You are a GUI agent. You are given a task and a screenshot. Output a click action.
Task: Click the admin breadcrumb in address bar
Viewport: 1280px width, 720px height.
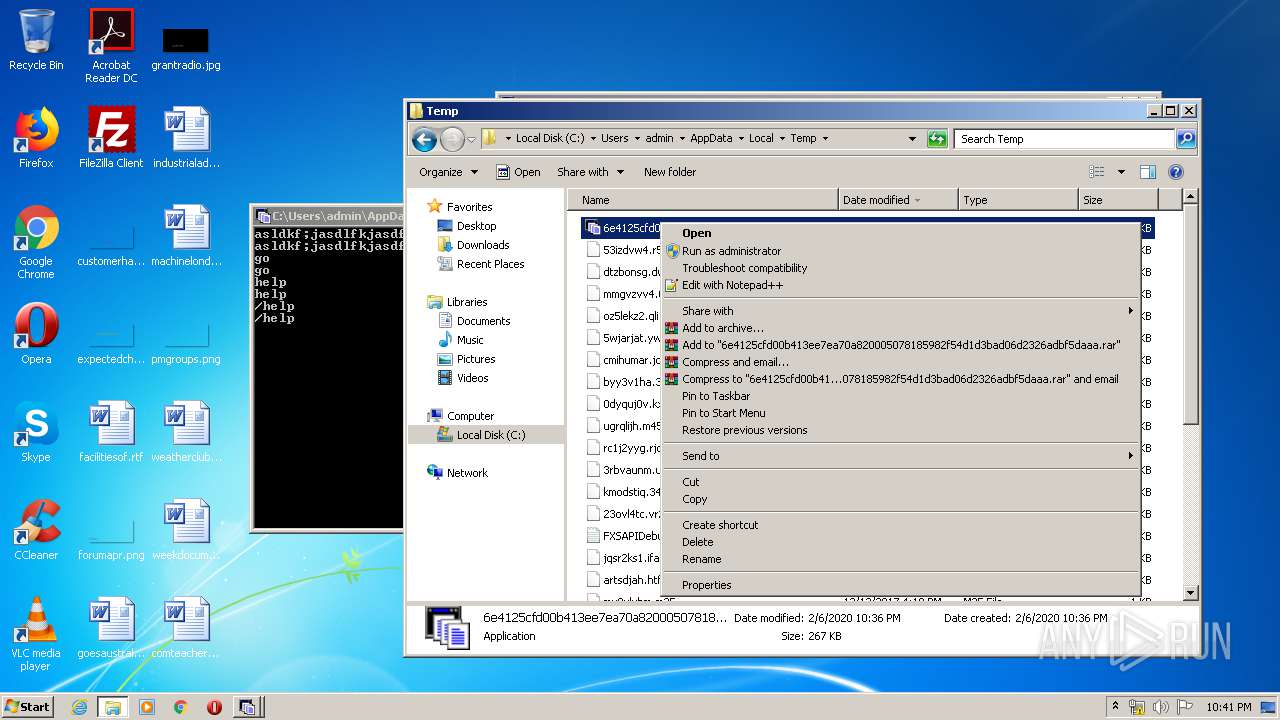click(659, 139)
